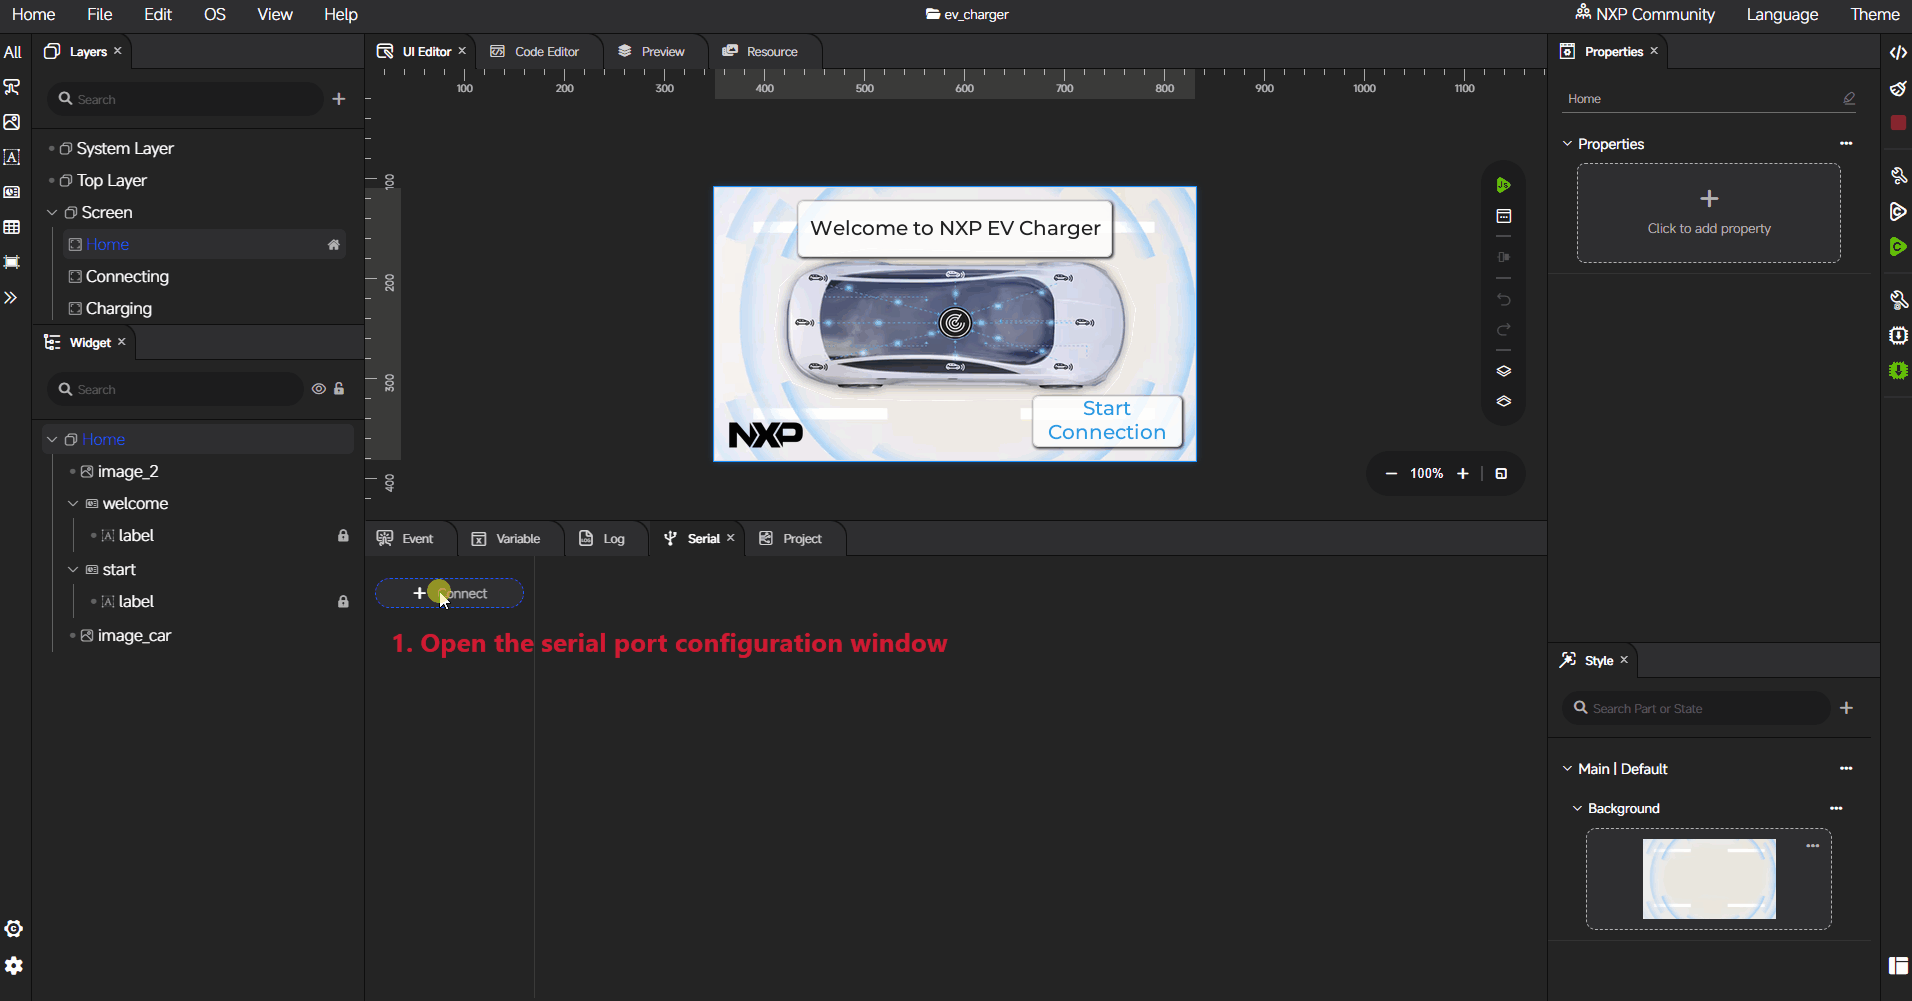Click the send layer backward icon
The width and height of the screenshot is (1912, 1001).
pos(1503,401)
